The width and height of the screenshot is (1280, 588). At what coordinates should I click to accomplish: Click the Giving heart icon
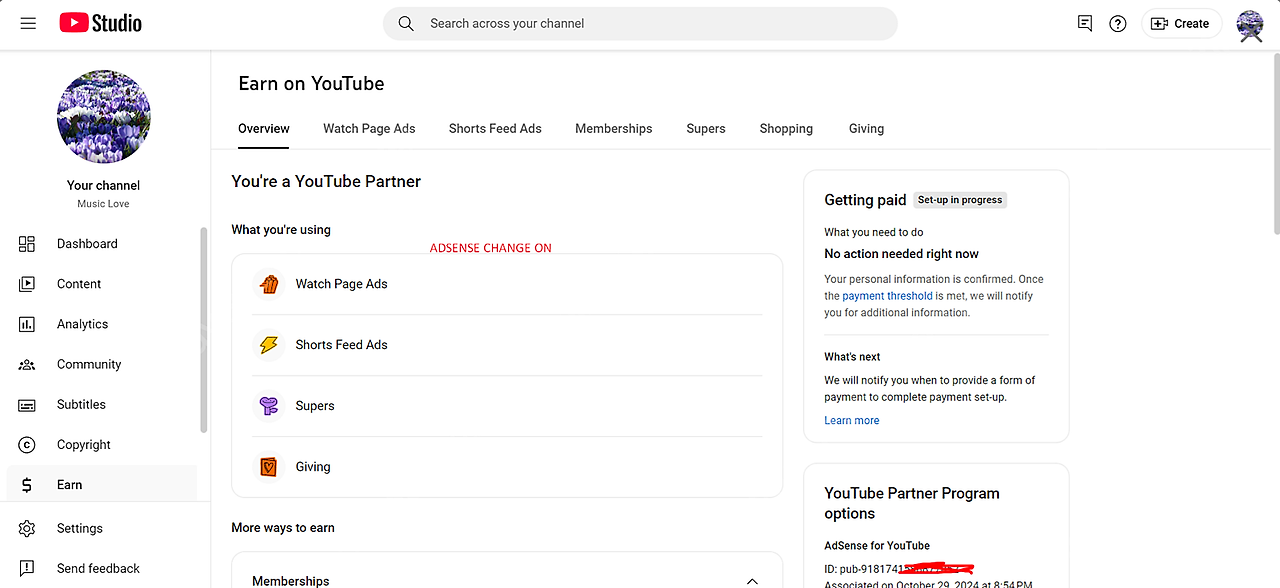(x=268, y=467)
